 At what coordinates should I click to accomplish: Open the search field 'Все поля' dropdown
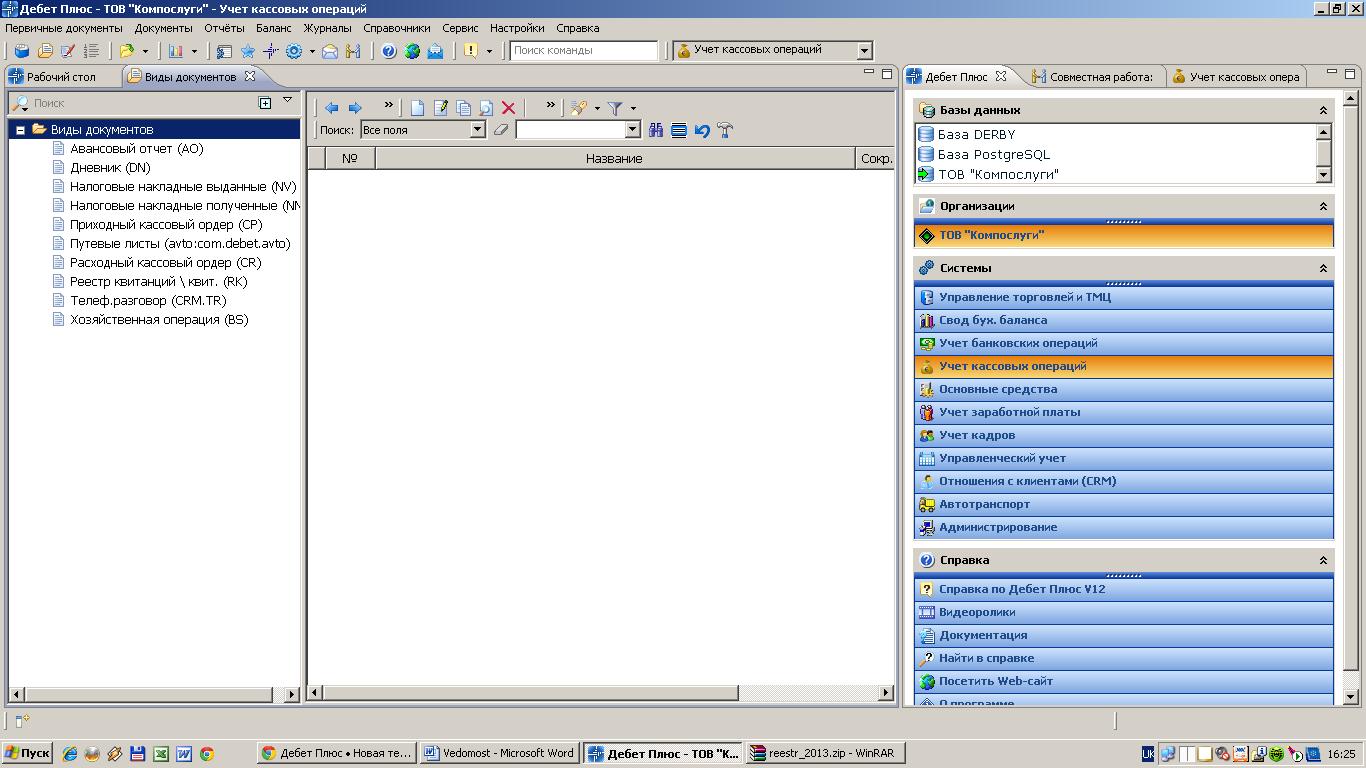477,129
